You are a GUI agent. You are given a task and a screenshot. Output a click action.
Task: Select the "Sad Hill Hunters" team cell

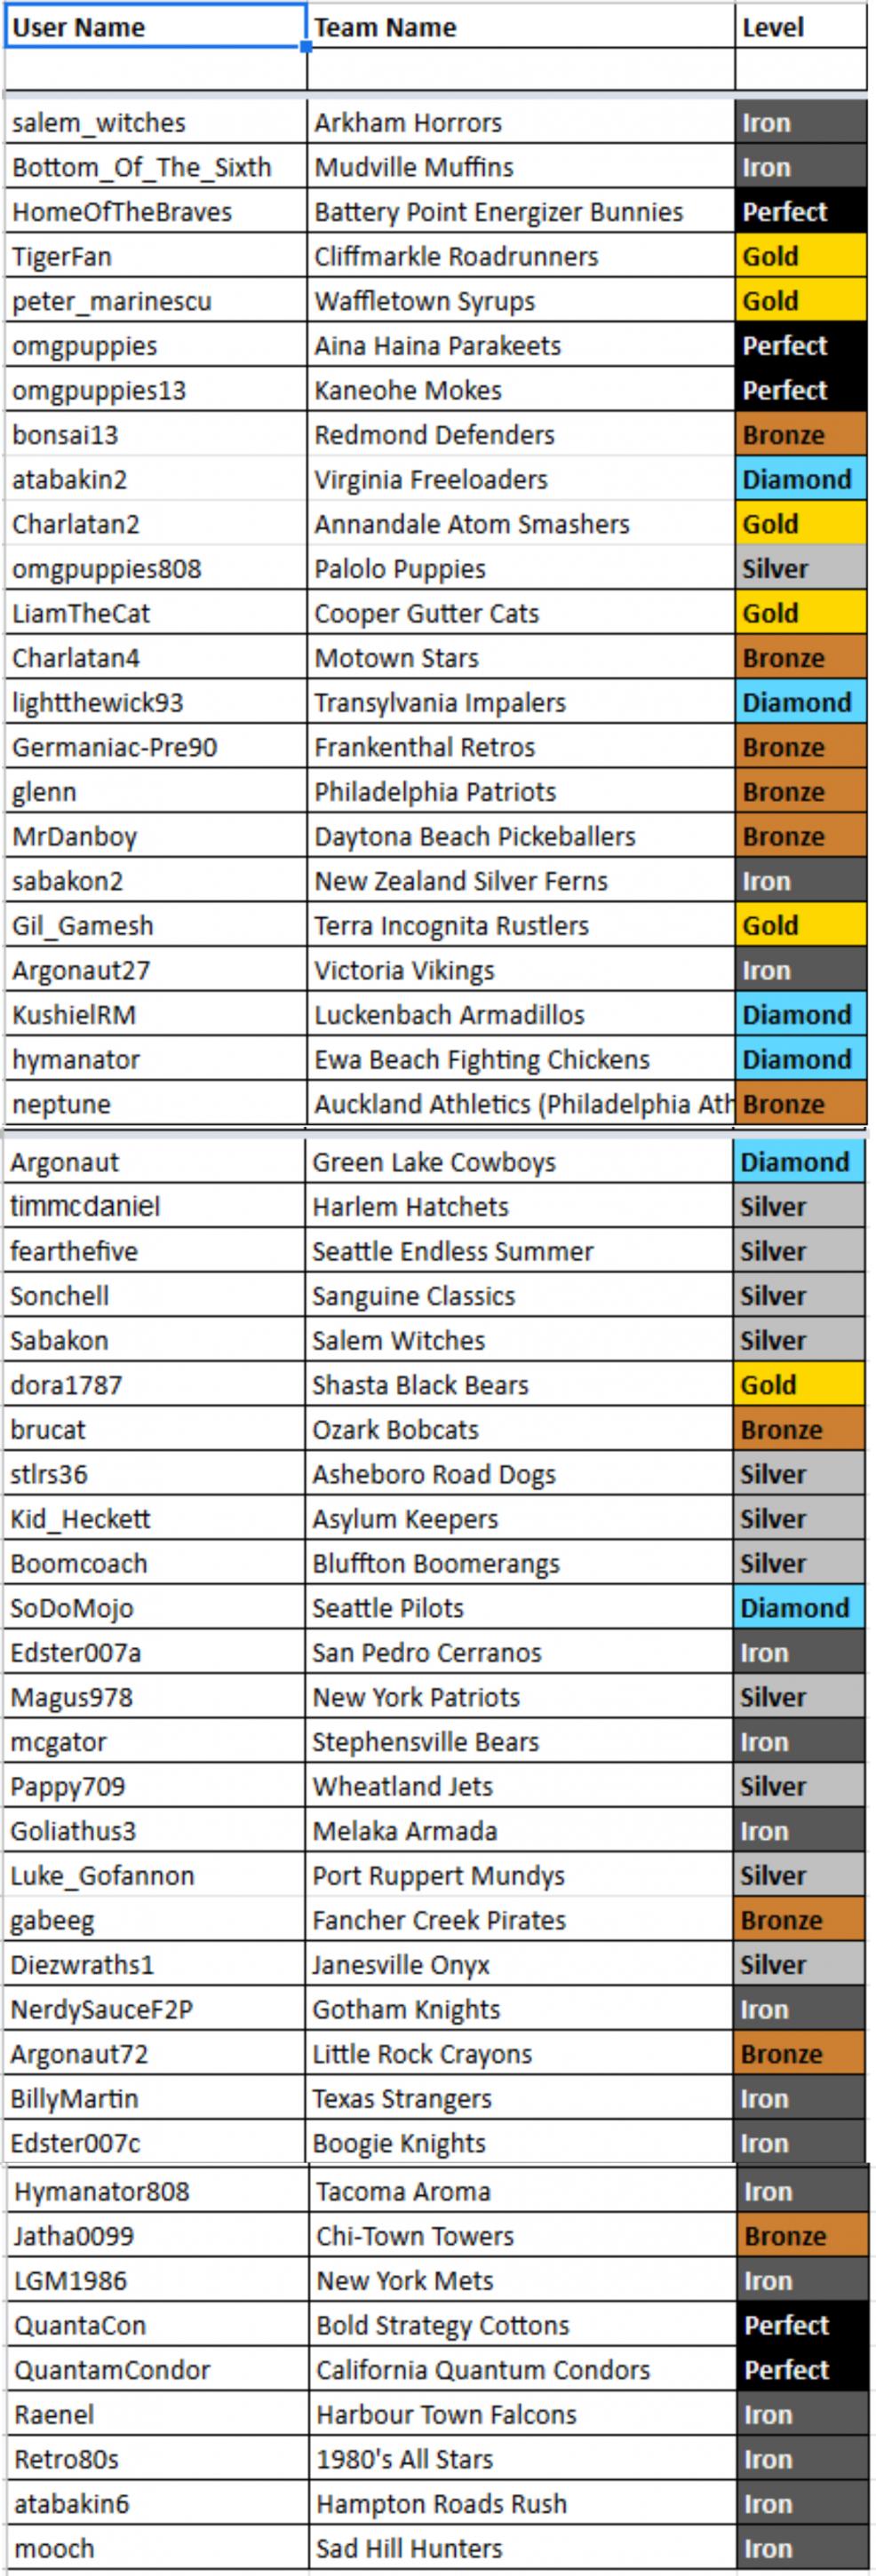pyautogui.click(x=520, y=2549)
